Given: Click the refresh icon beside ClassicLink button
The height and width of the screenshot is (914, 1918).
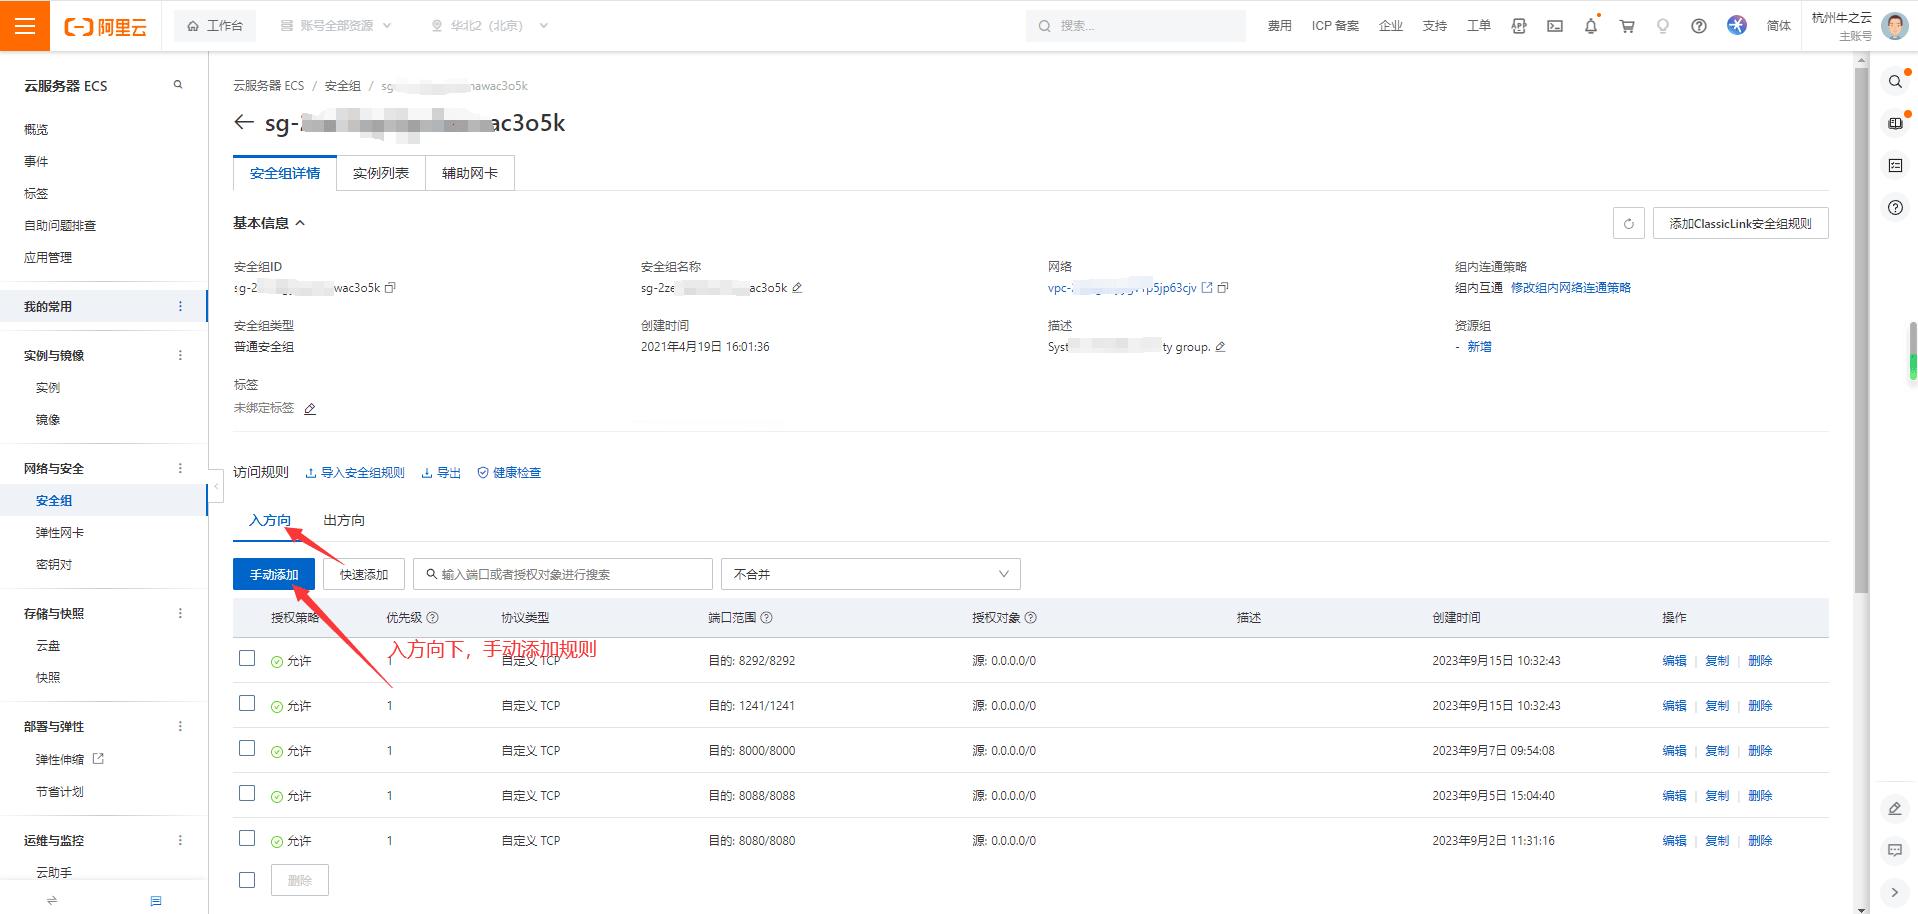Looking at the screenshot, I should (x=1628, y=224).
